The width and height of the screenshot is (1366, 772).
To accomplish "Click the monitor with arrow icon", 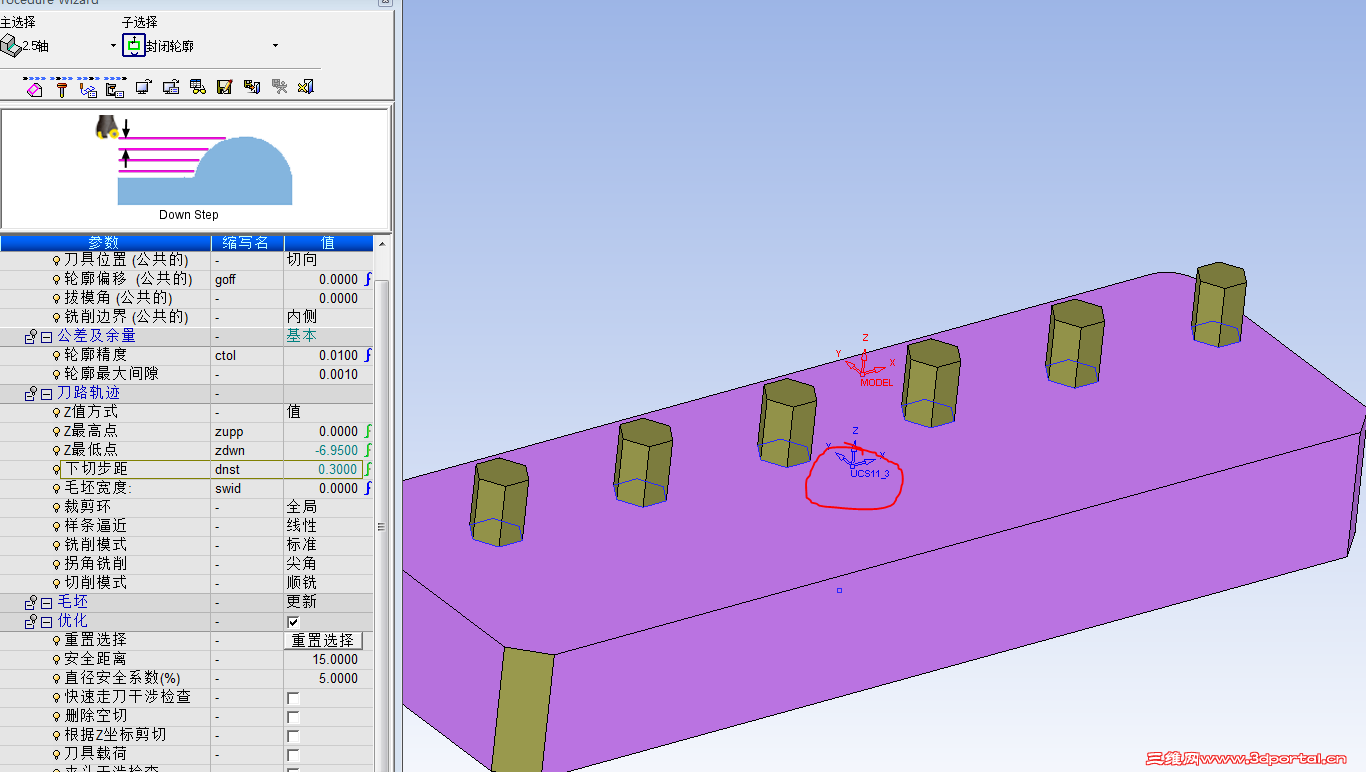I will pyautogui.click(x=143, y=87).
